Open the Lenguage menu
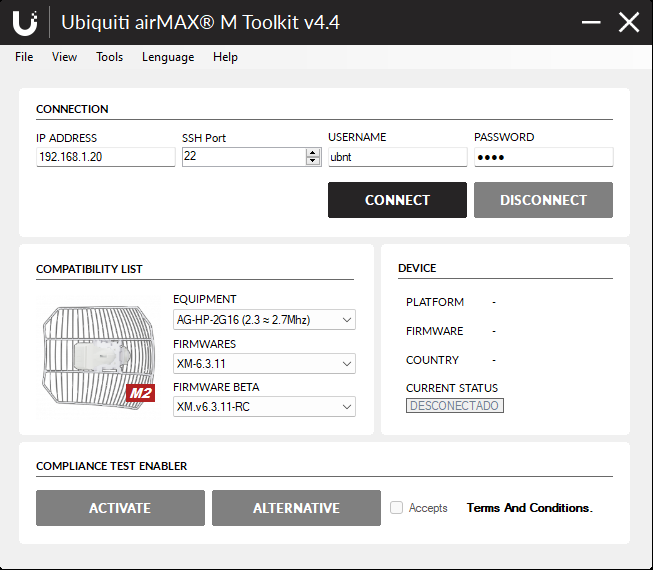The image size is (653, 570). tap(168, 57)
